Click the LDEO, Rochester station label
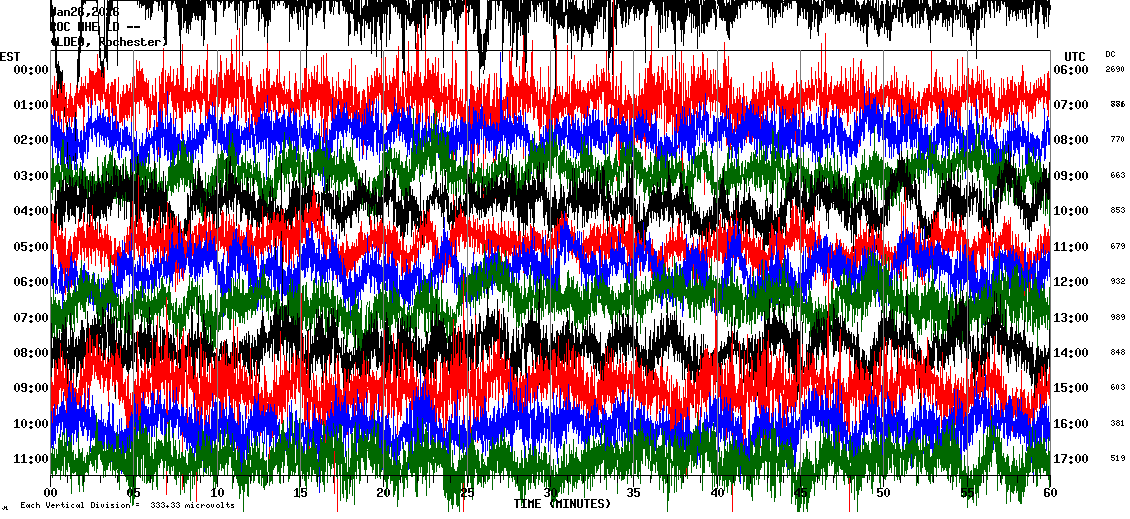The image size is (1130, 519). (x=108, y=42)
